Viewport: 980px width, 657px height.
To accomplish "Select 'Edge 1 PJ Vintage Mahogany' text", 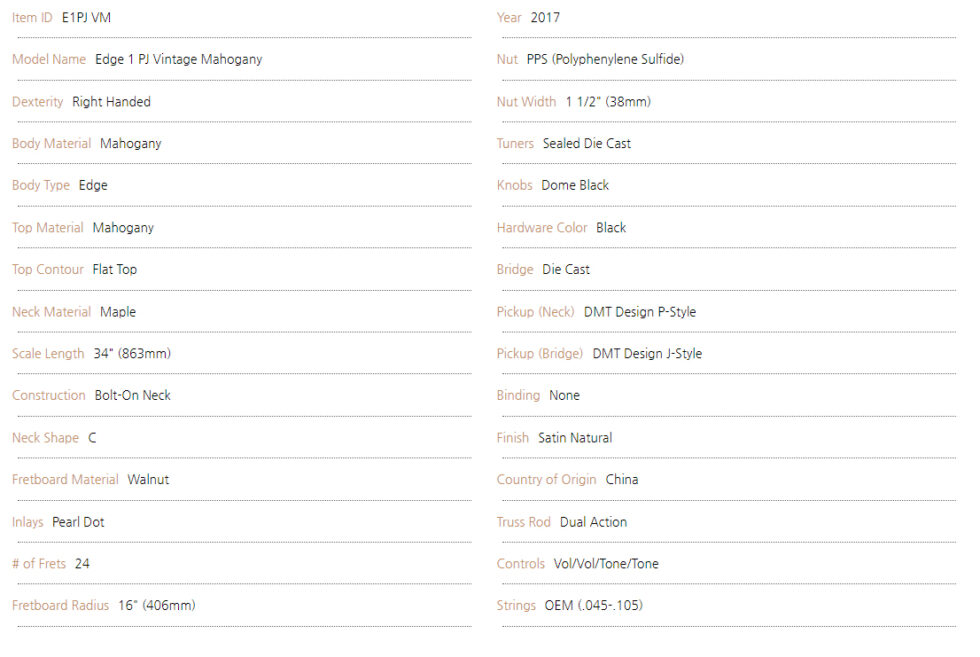I will coord(179,59).
